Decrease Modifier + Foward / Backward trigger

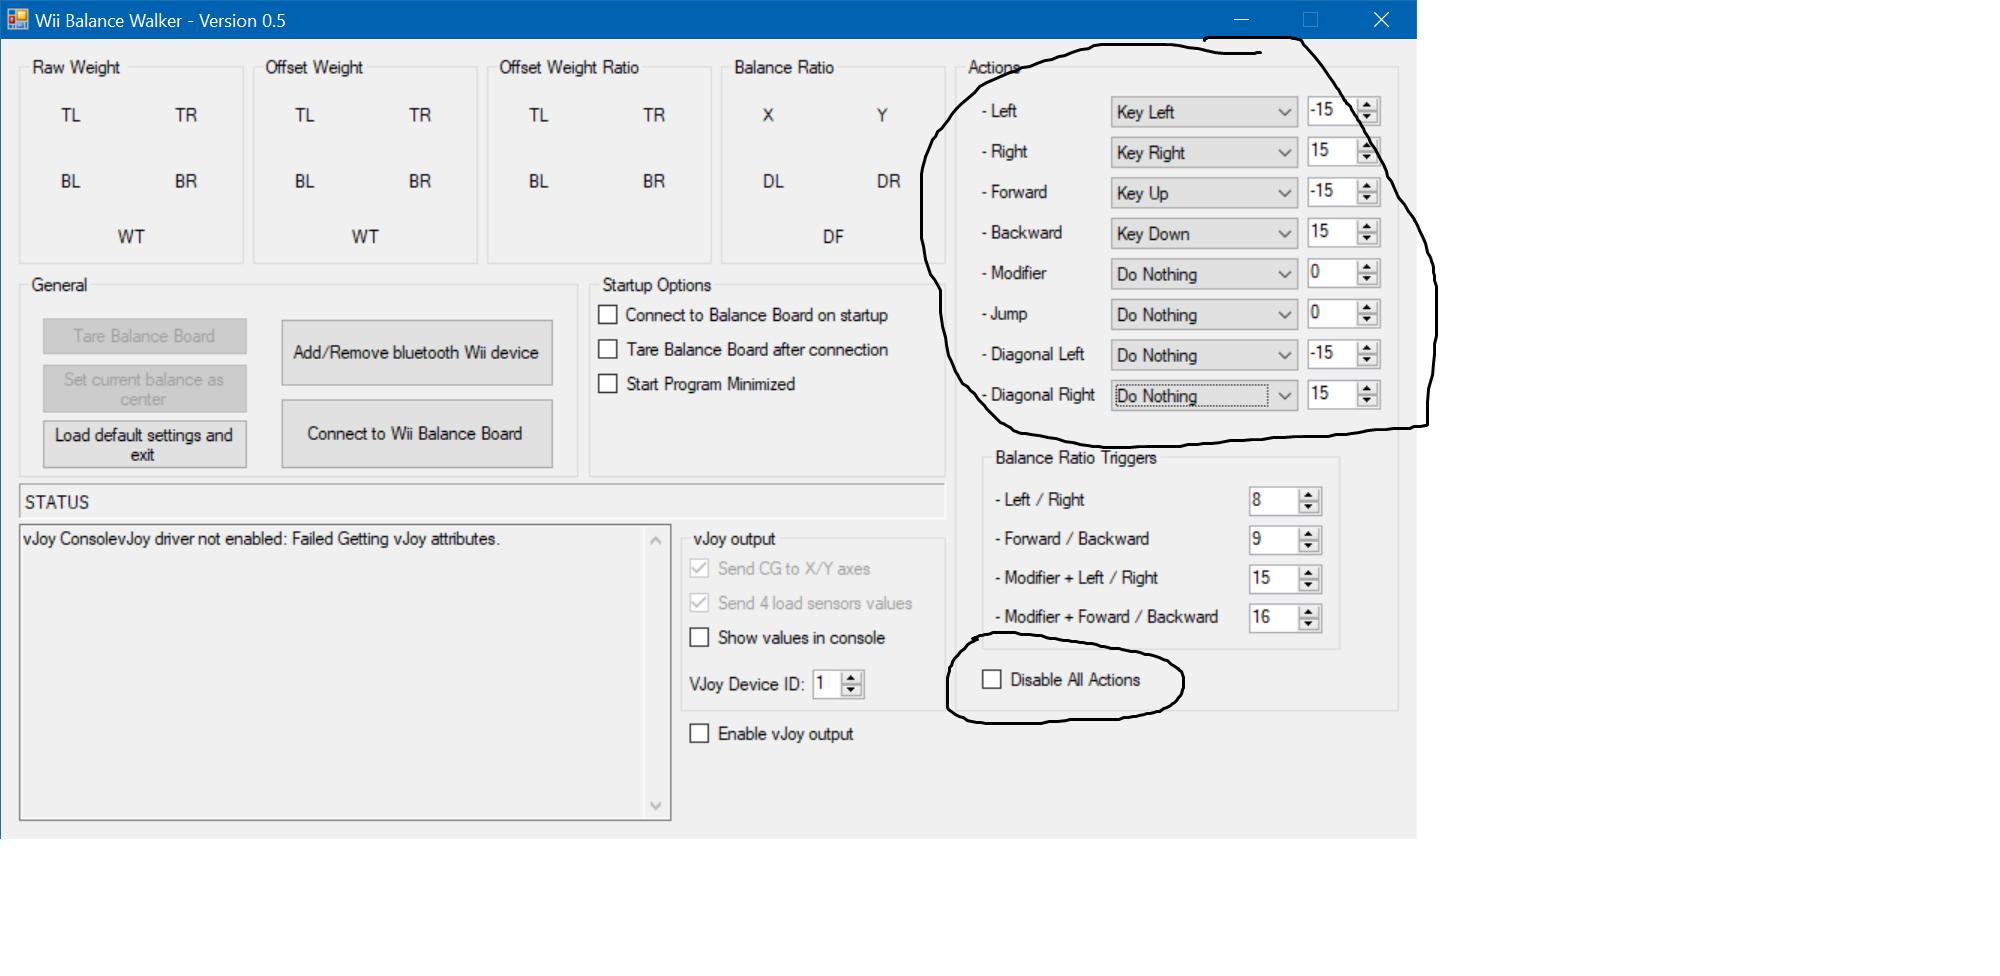1308,624
